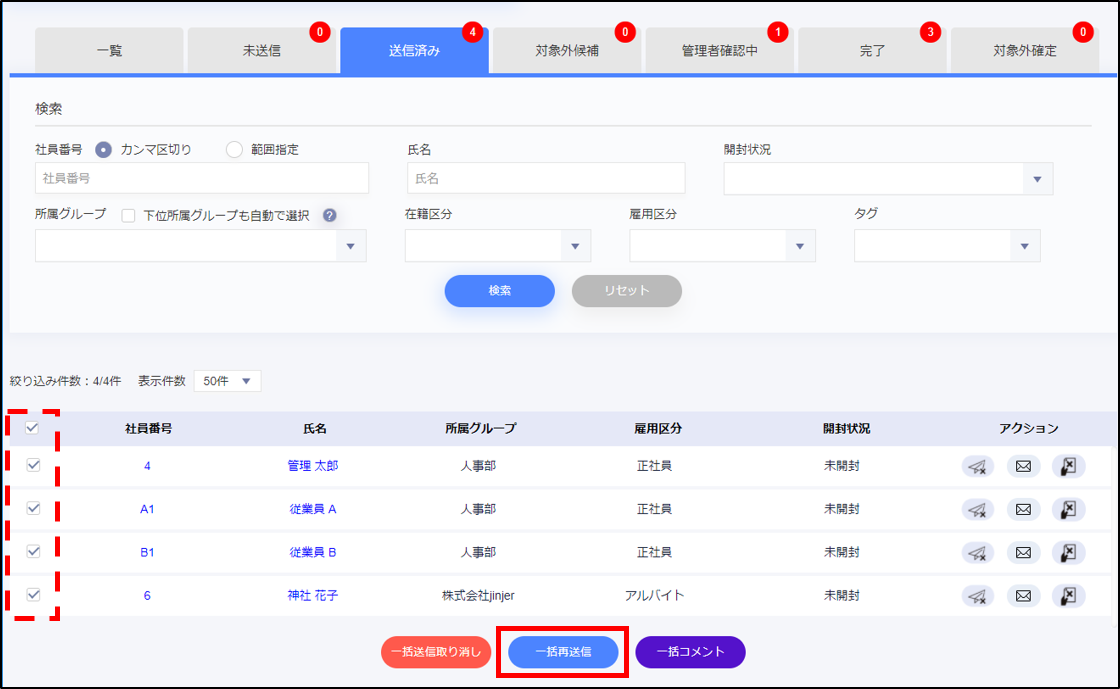
Task: Click help icon beside 下位所属グループも自動で選択
Action: tap(329, 215)
